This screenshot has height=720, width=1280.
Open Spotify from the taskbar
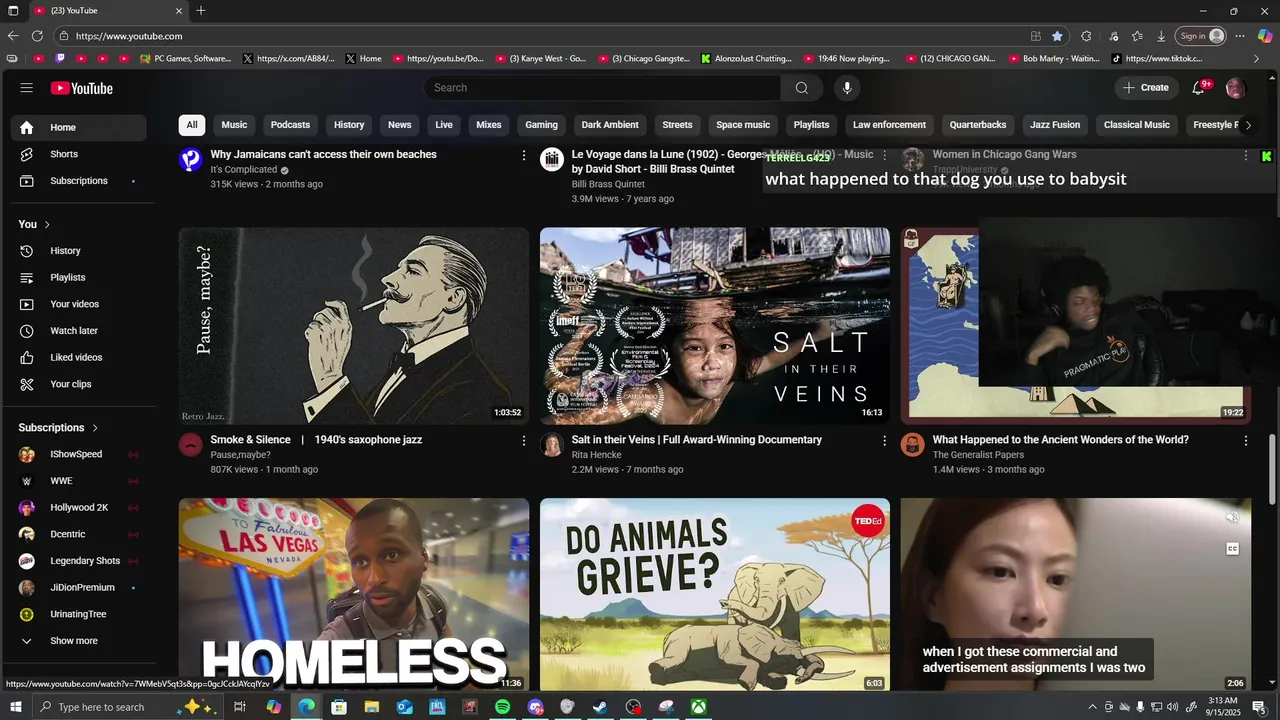click(x=502, y=707)
